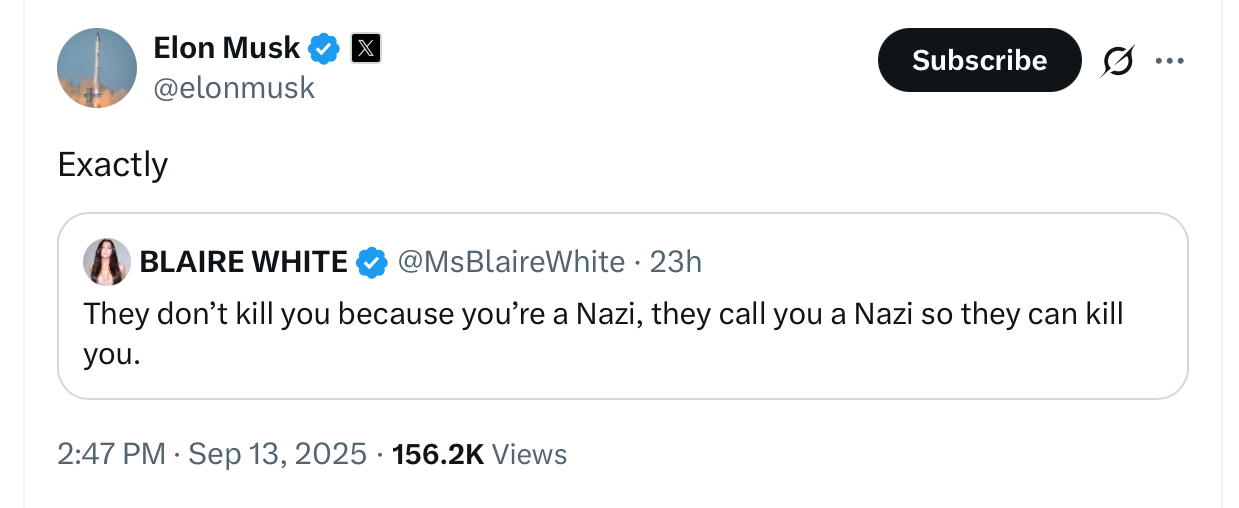Click the X affiliation badge beside name
1239x508 pixels.
(x=367, y=48)
